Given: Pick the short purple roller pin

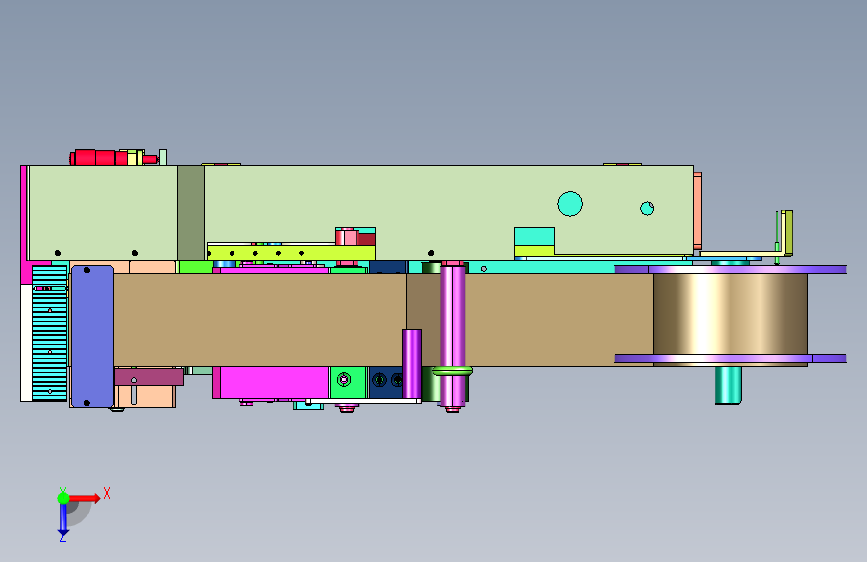Looking at the screenshot, I should tap(412, 364).
